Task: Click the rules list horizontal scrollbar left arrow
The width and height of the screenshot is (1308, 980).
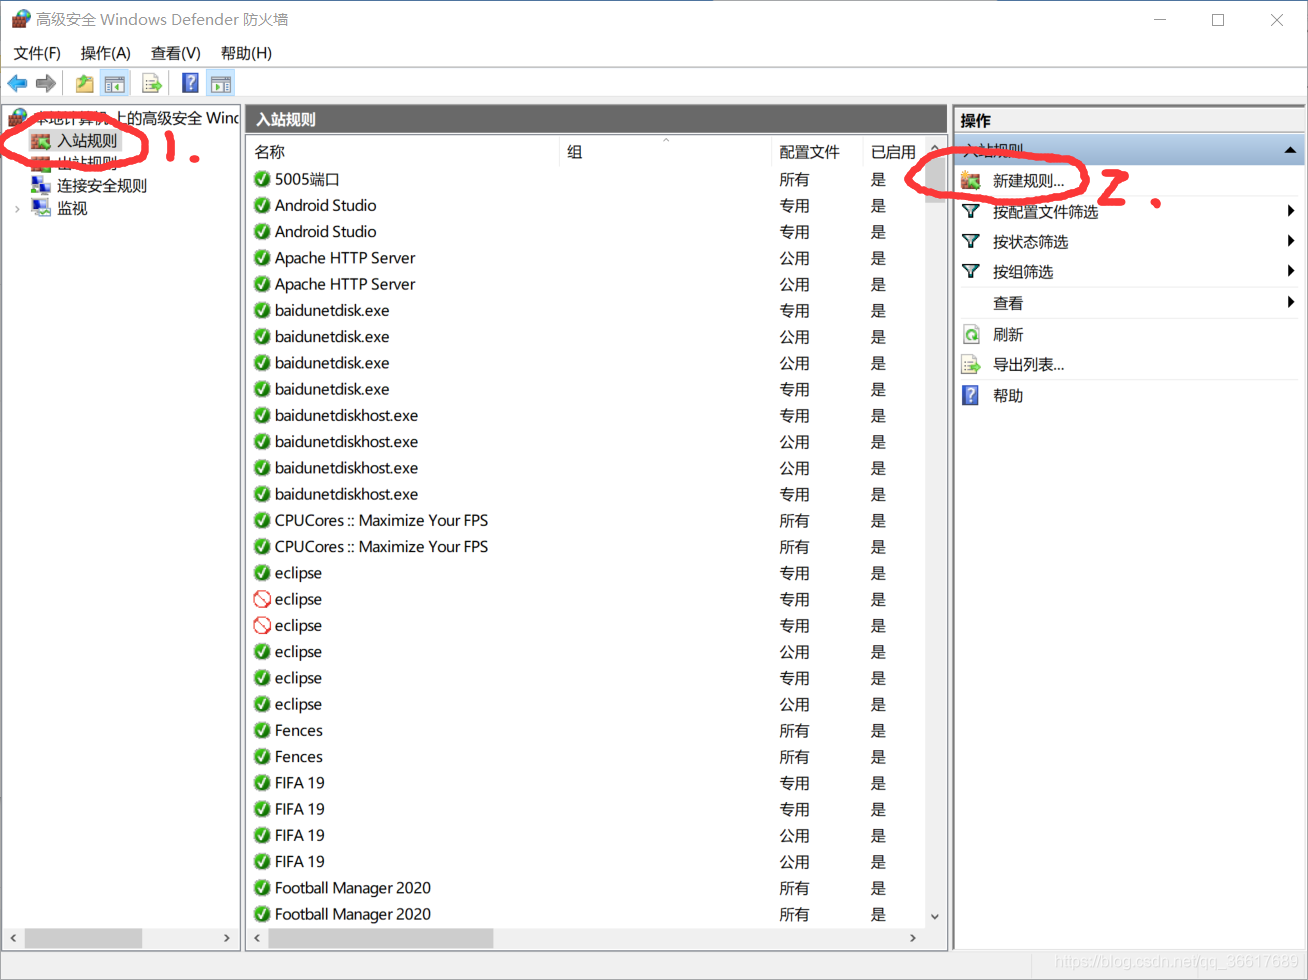Action: 257,938
